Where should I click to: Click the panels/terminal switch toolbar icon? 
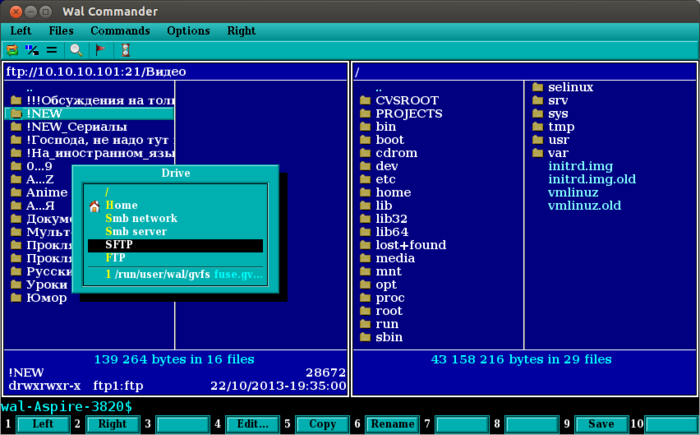coord(32,50)
